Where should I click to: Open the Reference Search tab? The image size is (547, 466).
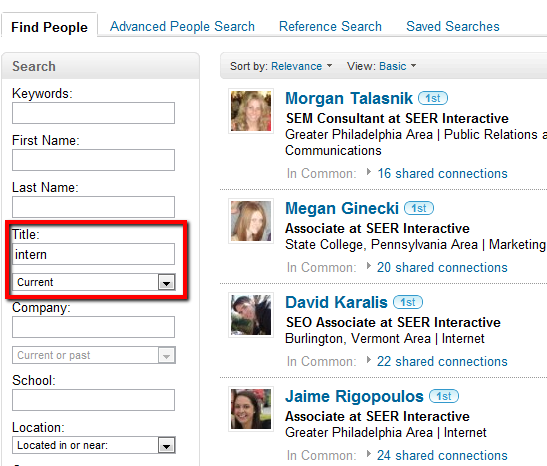point(330,27)
